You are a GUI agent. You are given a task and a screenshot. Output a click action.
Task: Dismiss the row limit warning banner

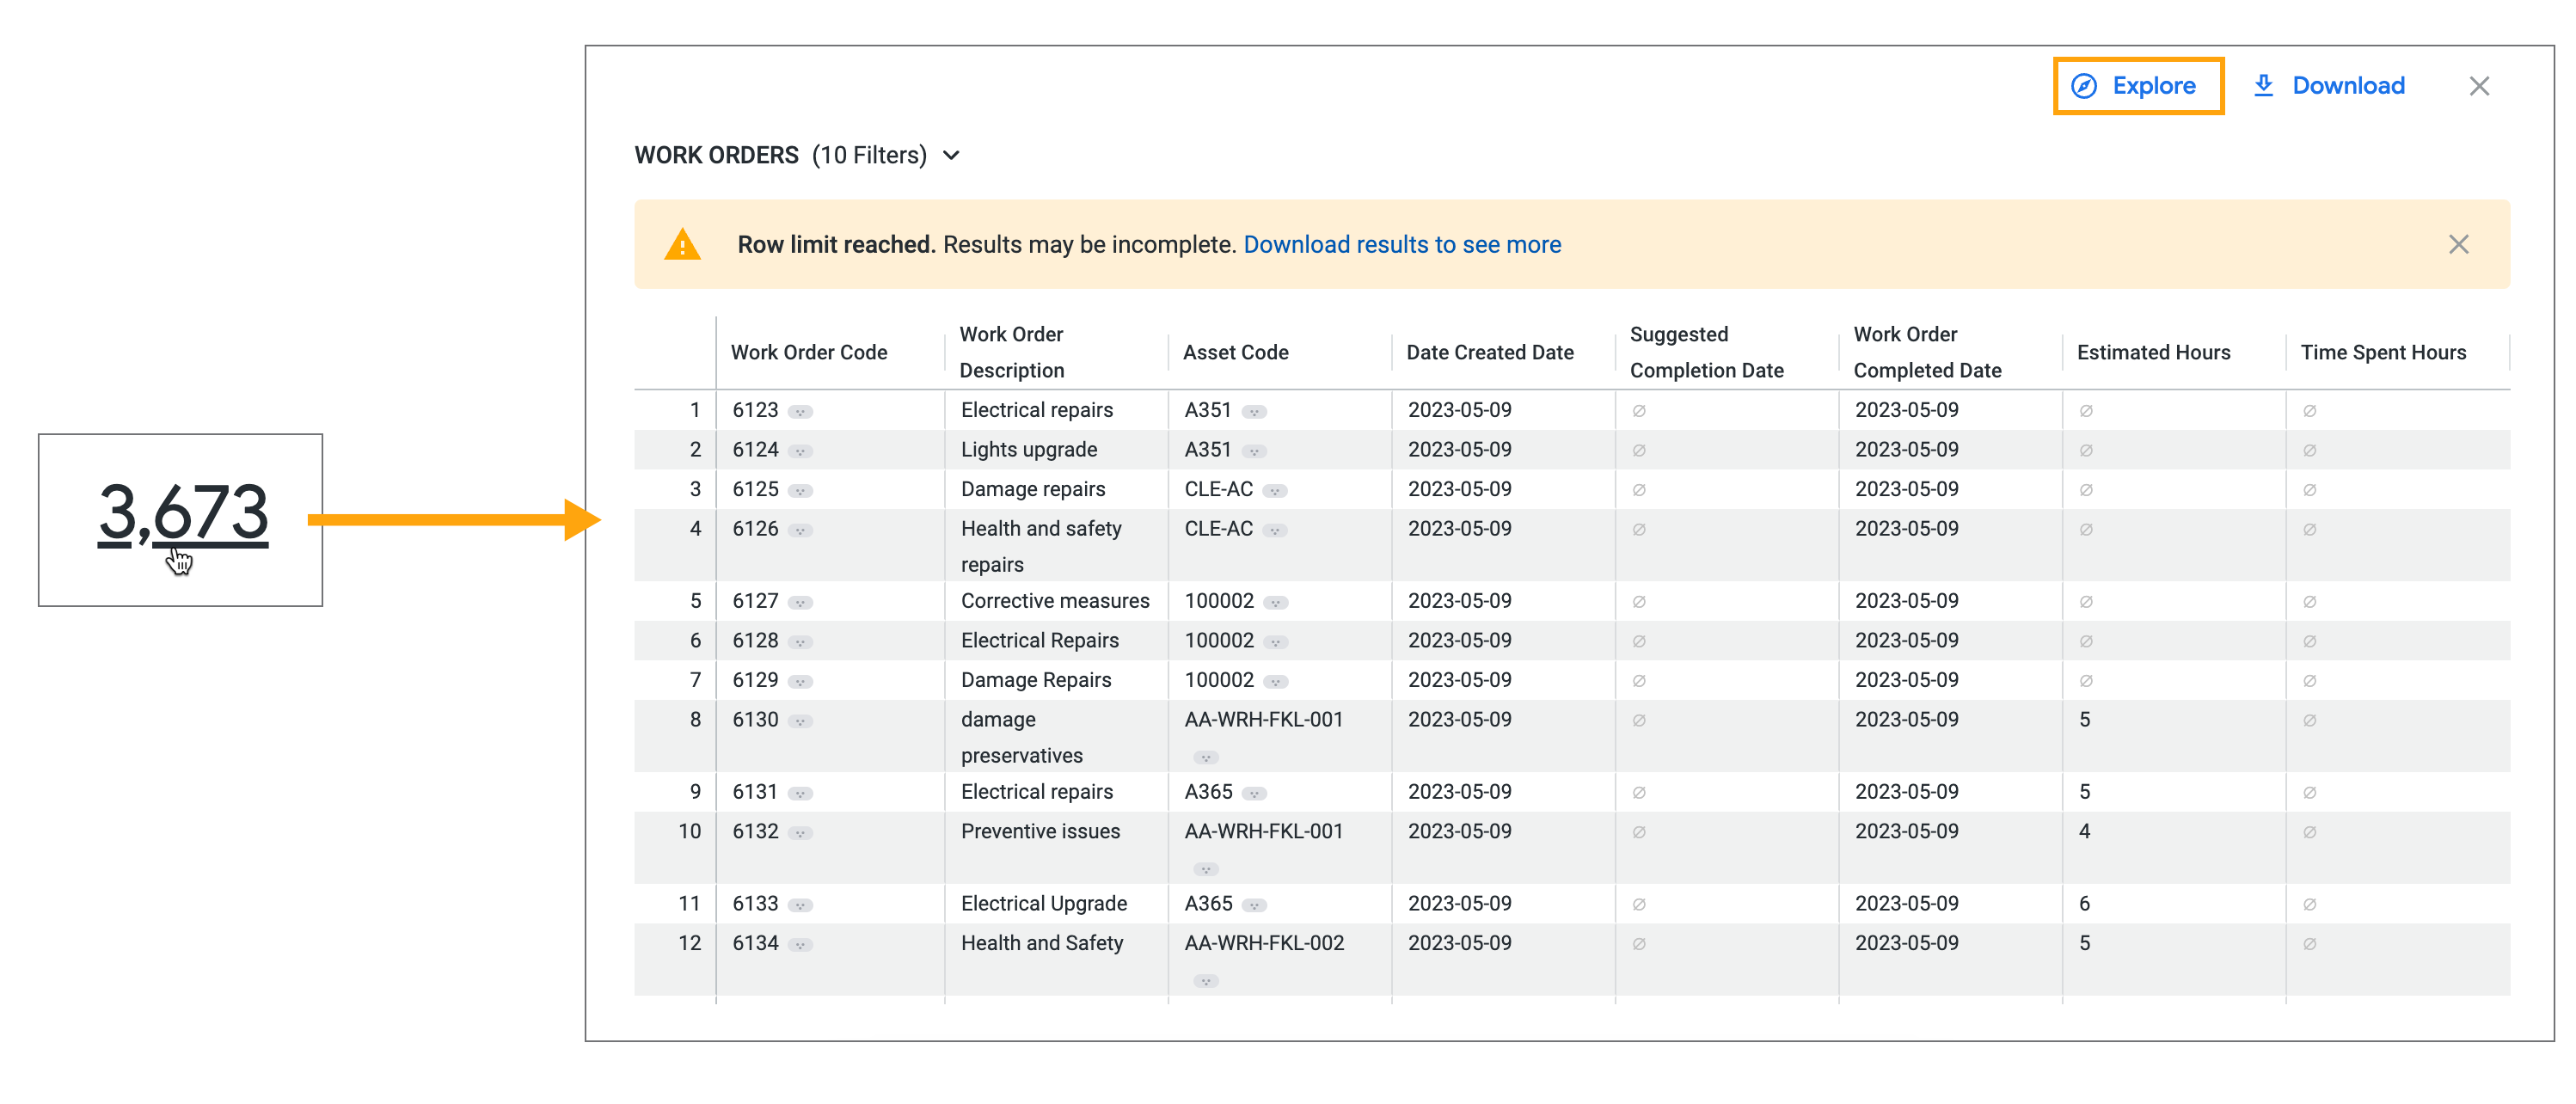(2458, 245)
